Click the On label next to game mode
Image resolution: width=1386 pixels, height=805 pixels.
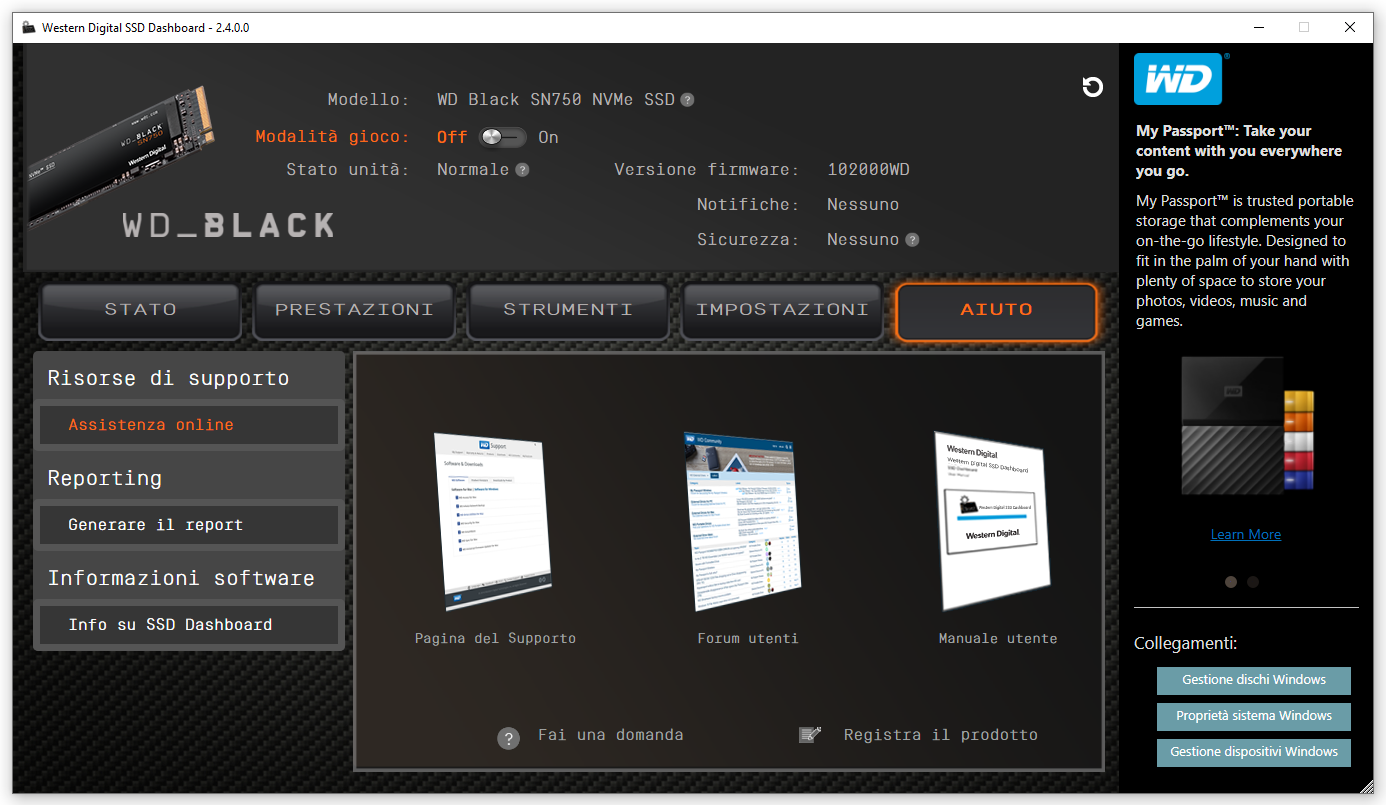pos(548,138)
